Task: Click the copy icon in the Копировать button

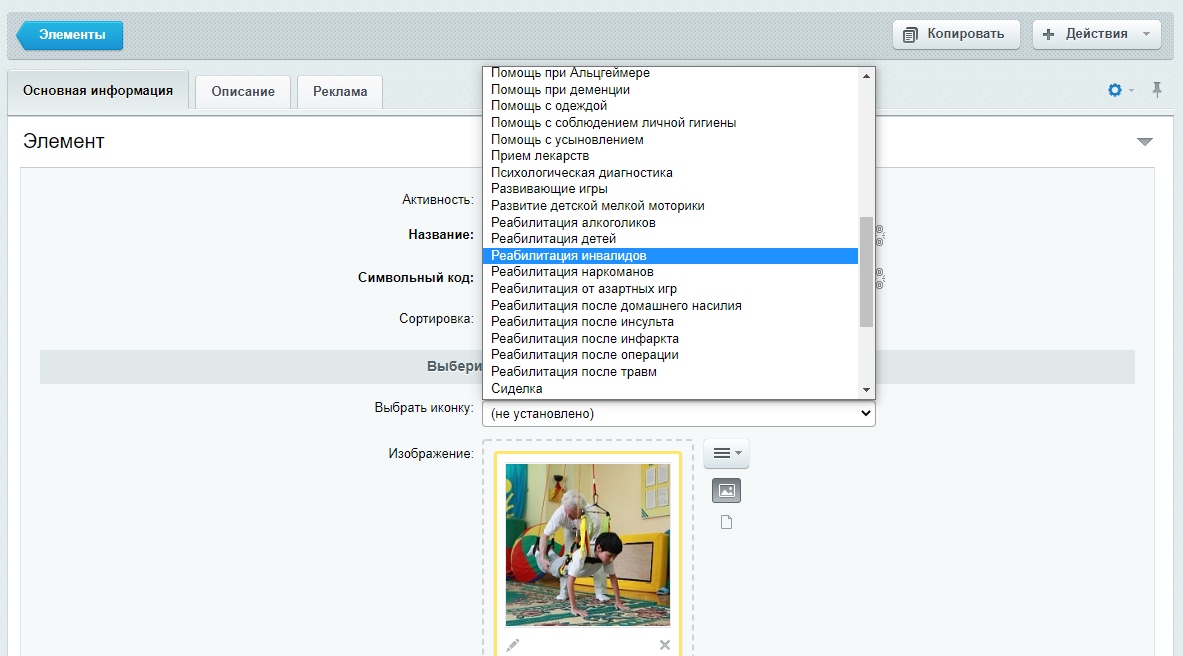Action: (x=911, y=35)
